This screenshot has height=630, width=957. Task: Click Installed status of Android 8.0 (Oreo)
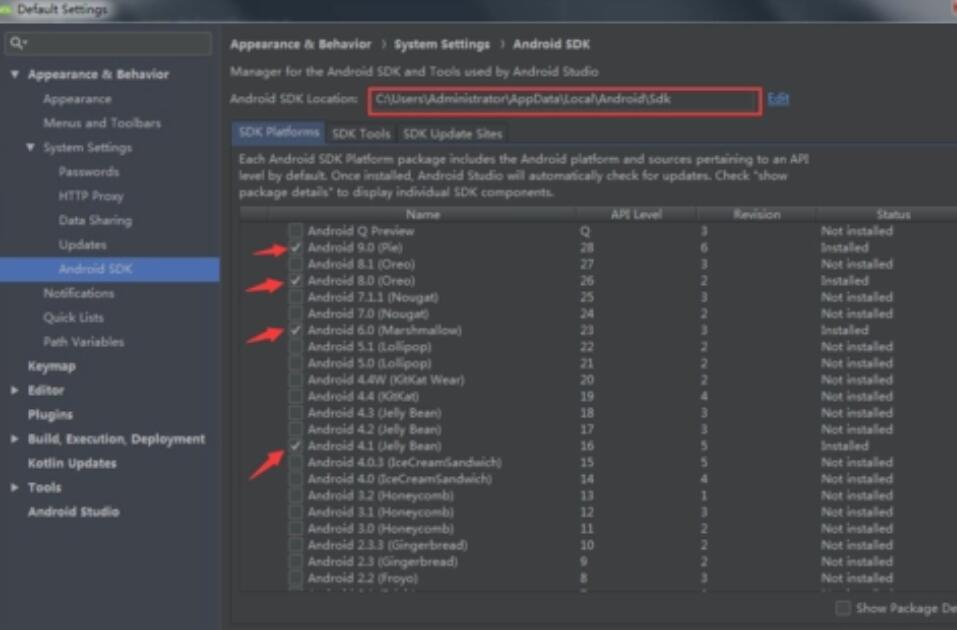845,281
